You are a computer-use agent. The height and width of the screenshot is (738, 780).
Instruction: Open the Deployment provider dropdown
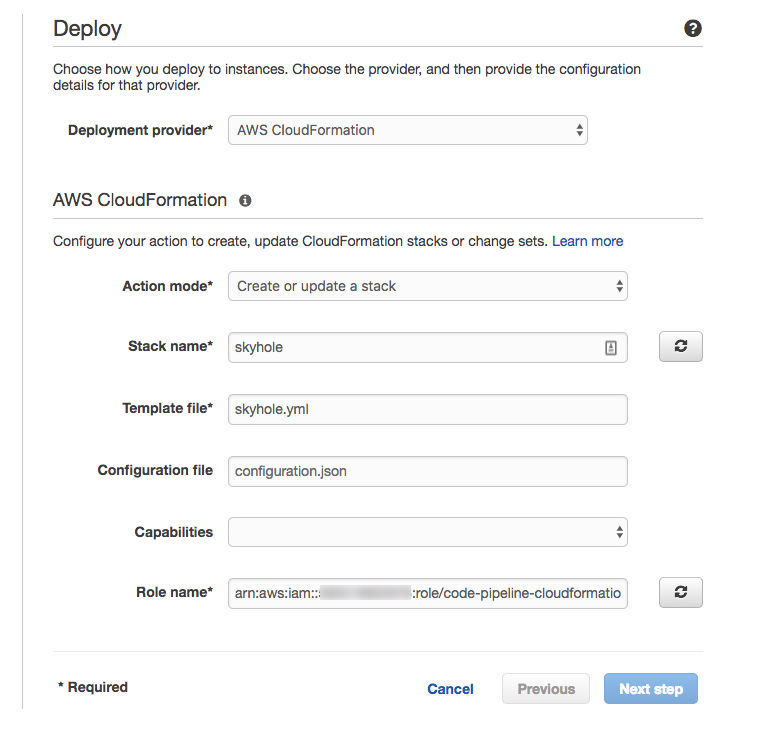pos(408,130)
